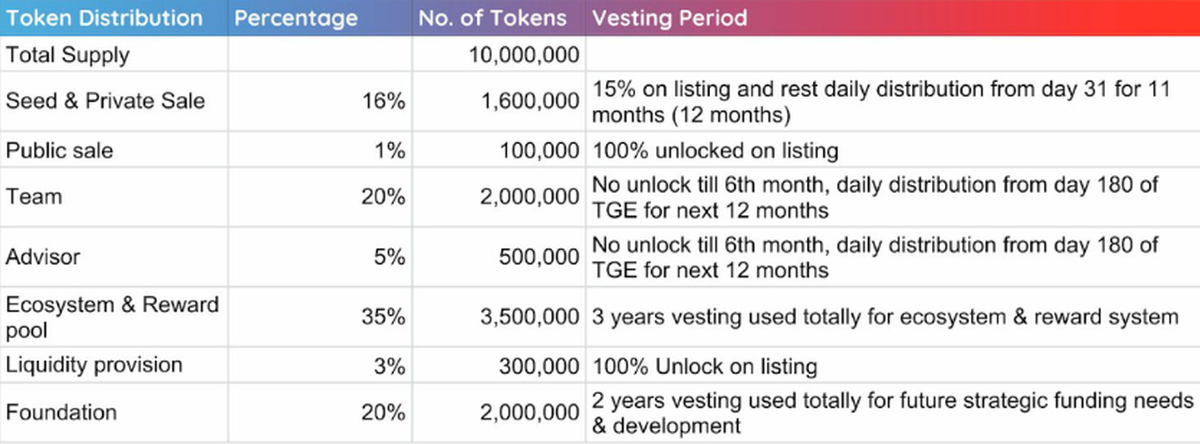The width and height of the screenshot is (1200, 444).
Task: Click the Vesting Period column header
Action: [x=668, y=18]
